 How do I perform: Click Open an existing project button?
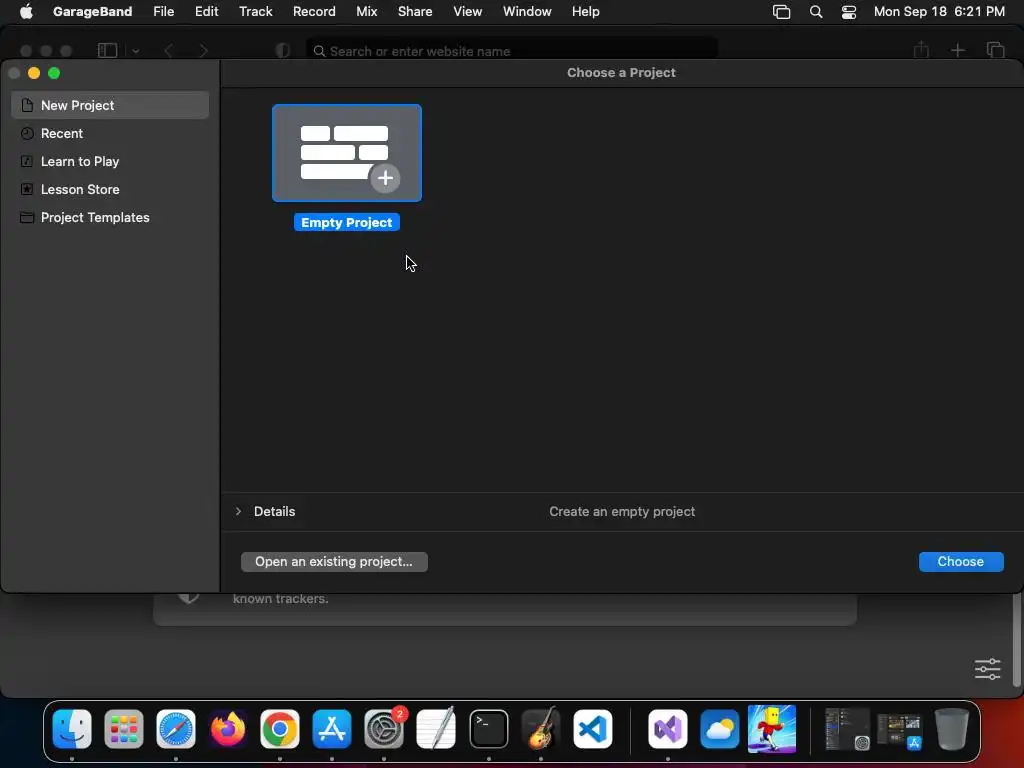334,562
